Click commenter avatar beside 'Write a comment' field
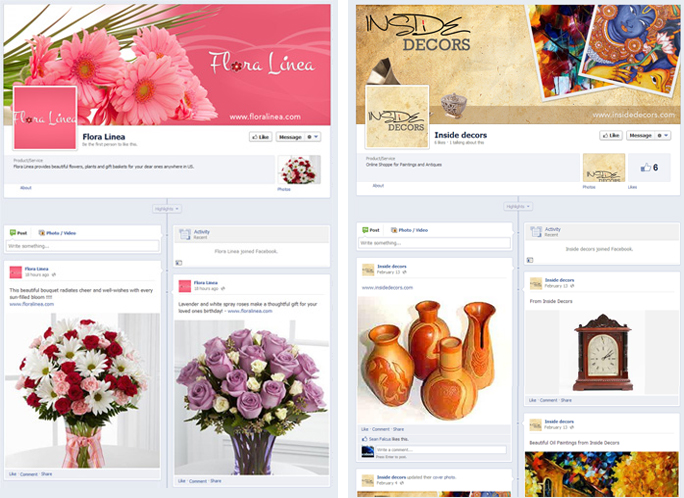This screenshot has width=684, height=498. coord(368,451)
